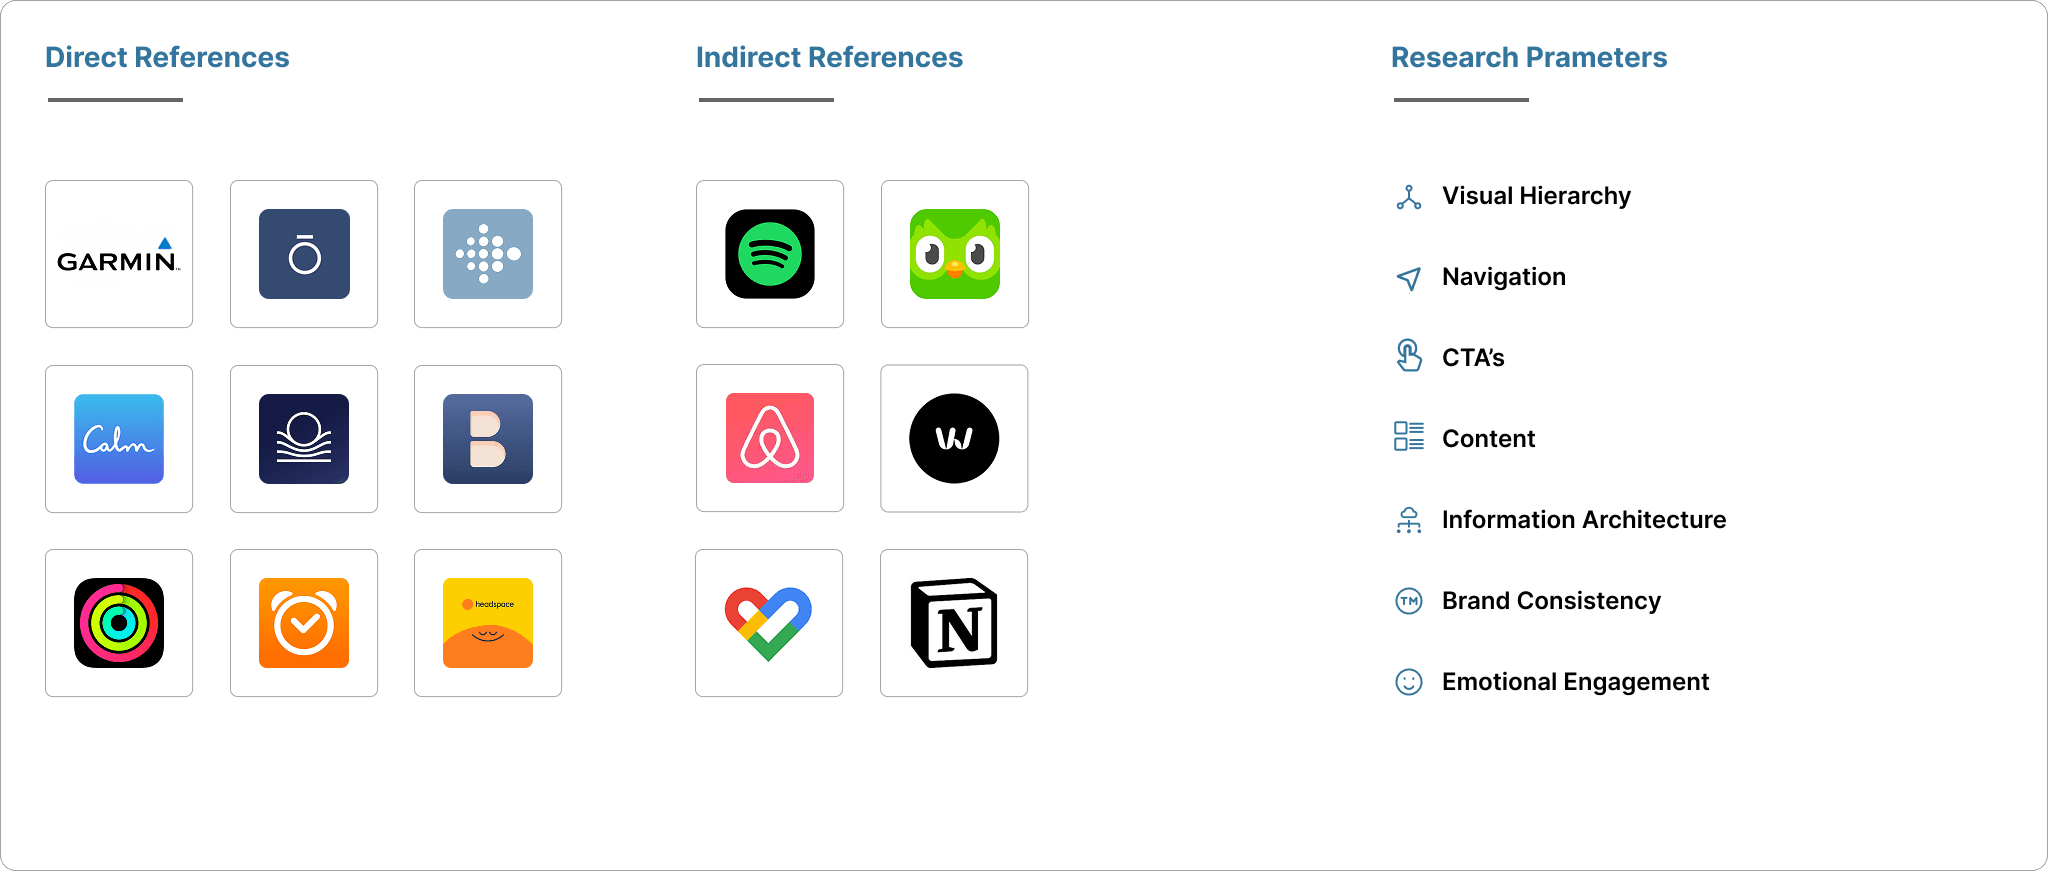Click the Spotify app icon
Screen dimensions: 2048x871
point(770,254)
